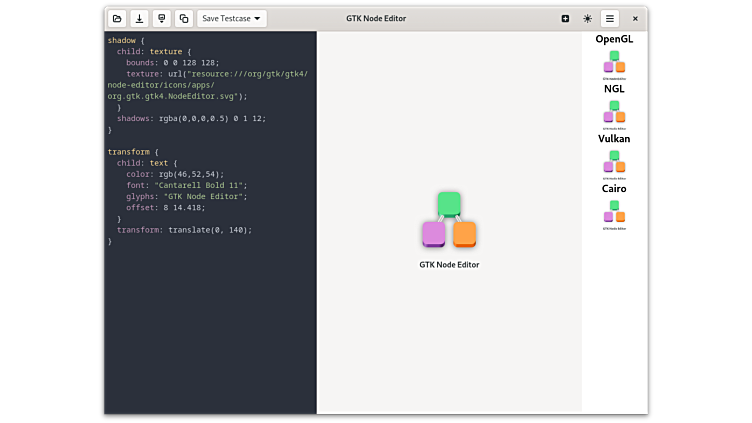Select the Vulkan renderer preview thumbnail
Viewport: 752px width, 423px height.
click(614, 164)
